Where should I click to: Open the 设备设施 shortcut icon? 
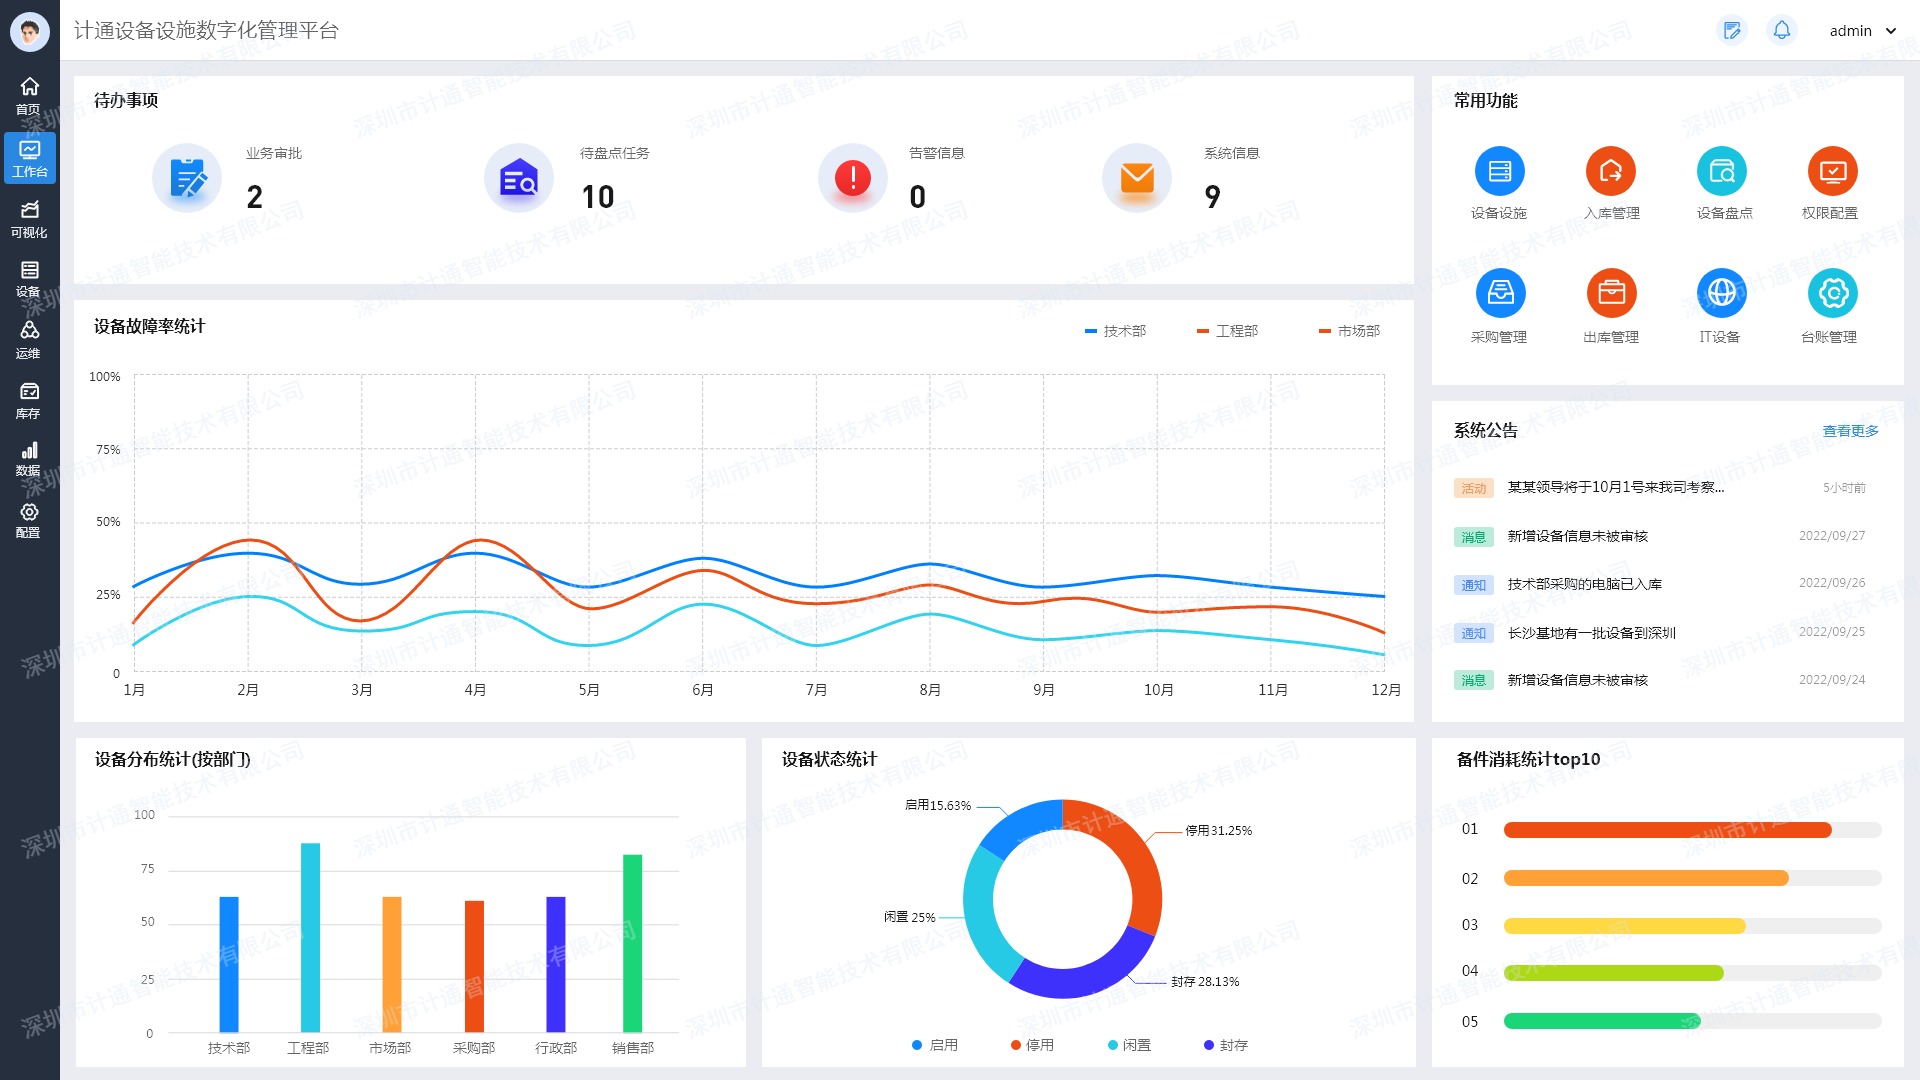tap(1499, 172)
